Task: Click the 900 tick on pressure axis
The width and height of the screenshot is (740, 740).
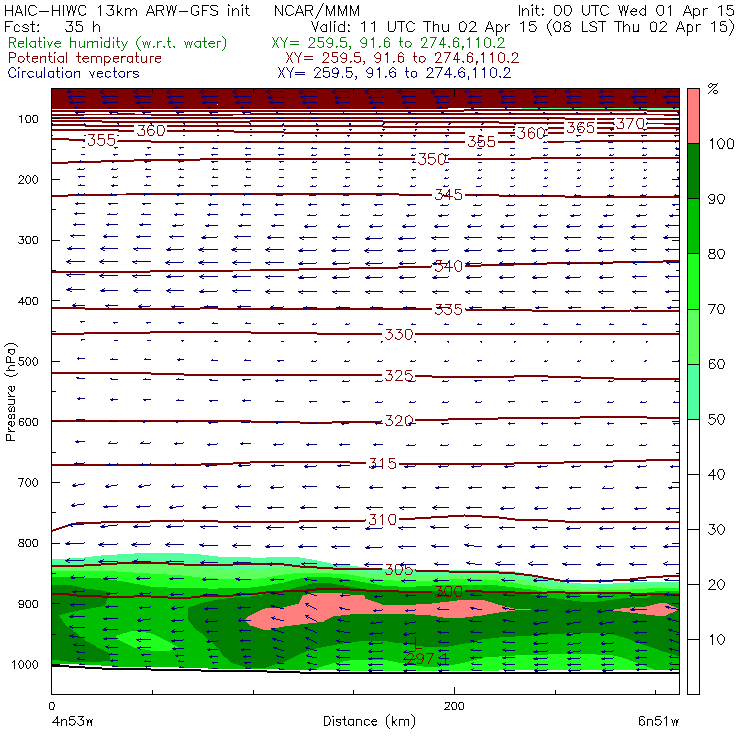Action: coord(28,604)
